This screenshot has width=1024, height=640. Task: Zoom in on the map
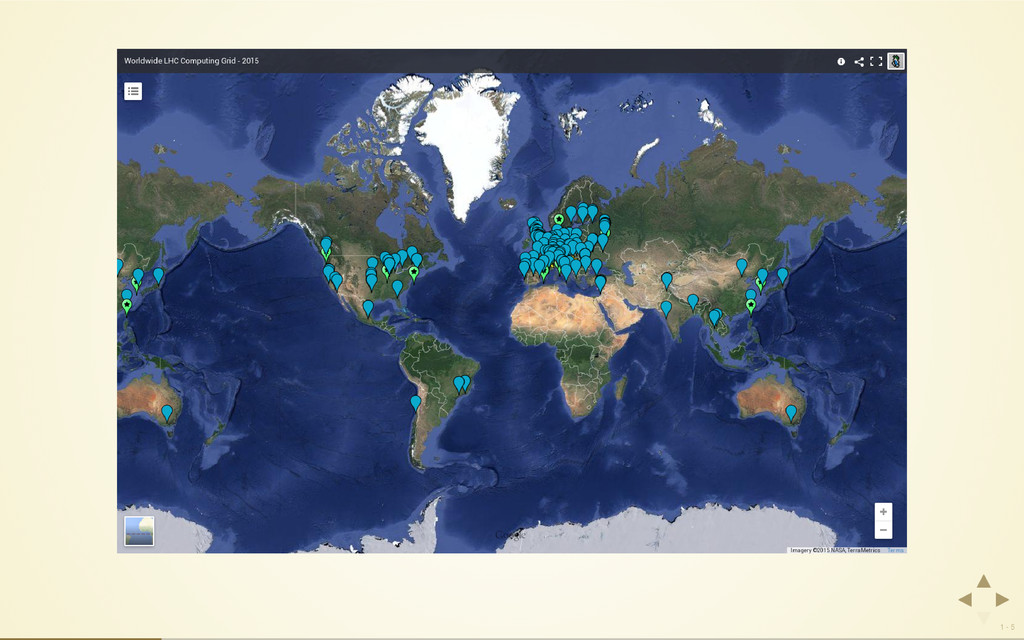(x=883, y=512)
